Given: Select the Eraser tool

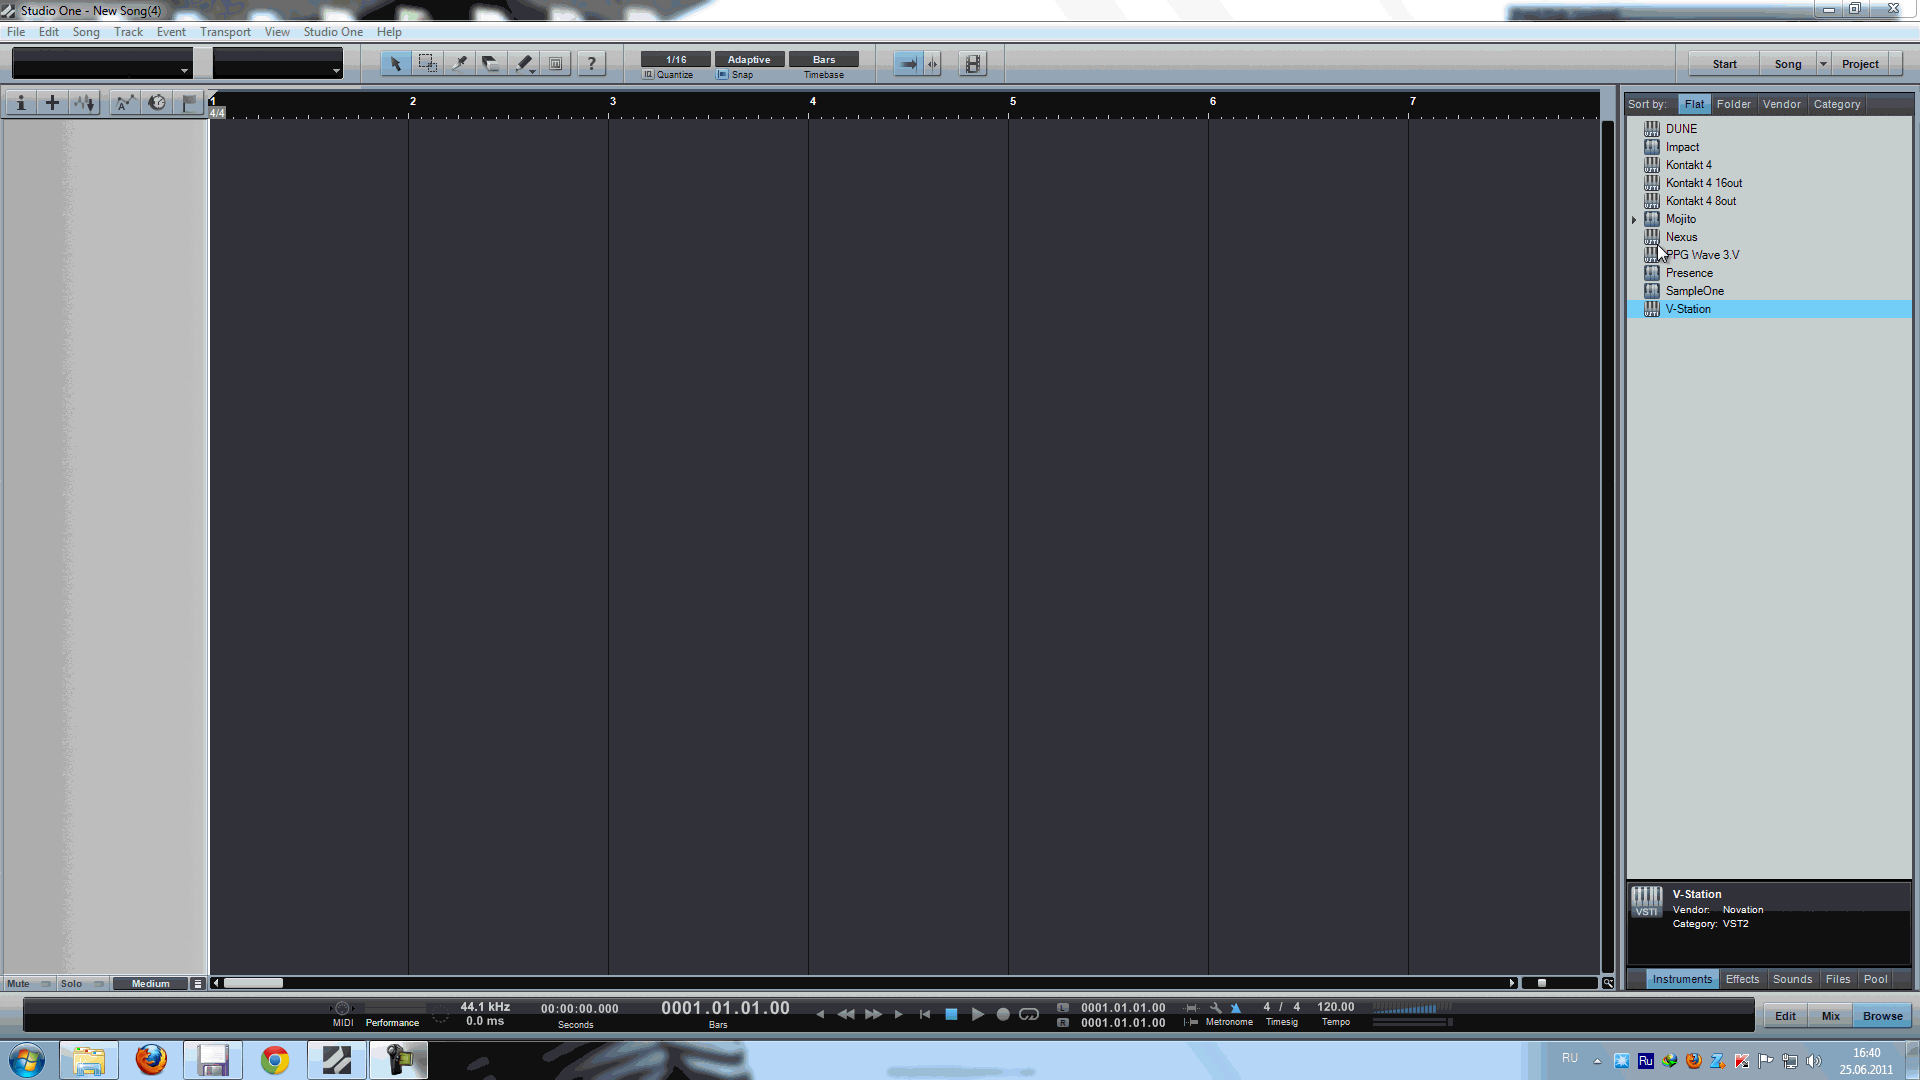Looking at the screenshot, I should 490,64.
